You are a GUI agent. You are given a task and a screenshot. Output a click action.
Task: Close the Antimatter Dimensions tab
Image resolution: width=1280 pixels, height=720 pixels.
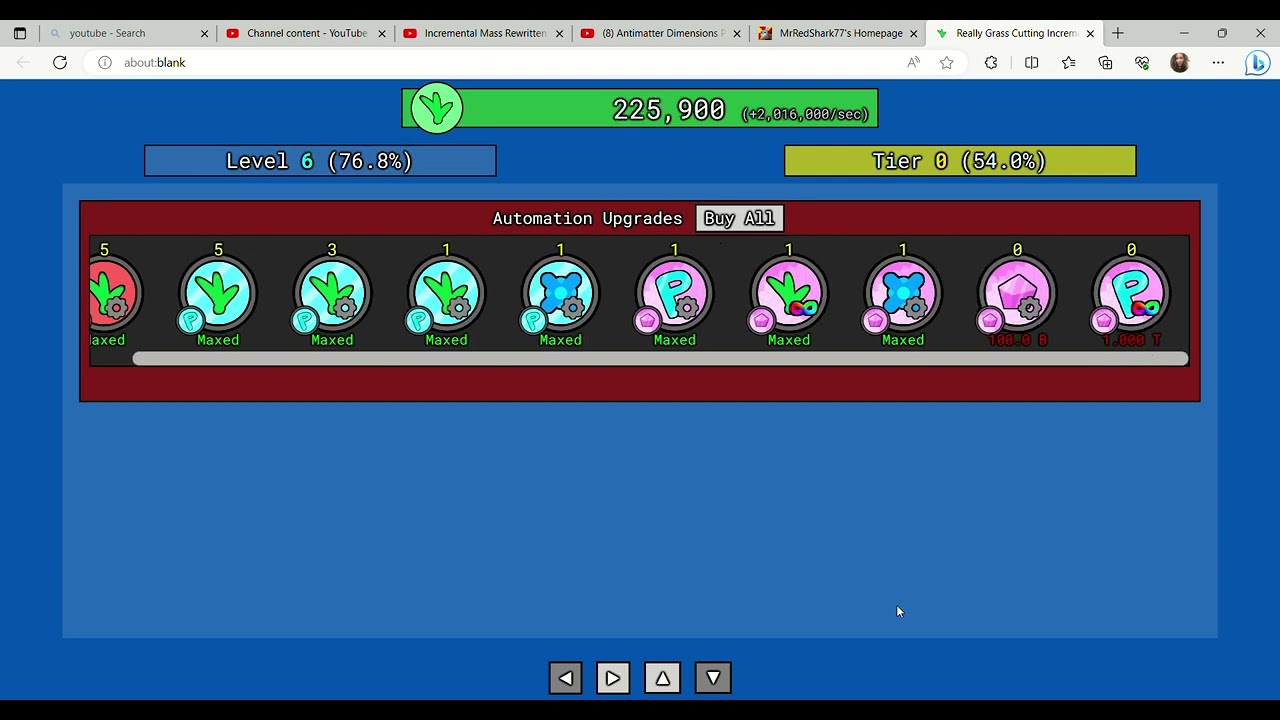[x=737, y=33]
